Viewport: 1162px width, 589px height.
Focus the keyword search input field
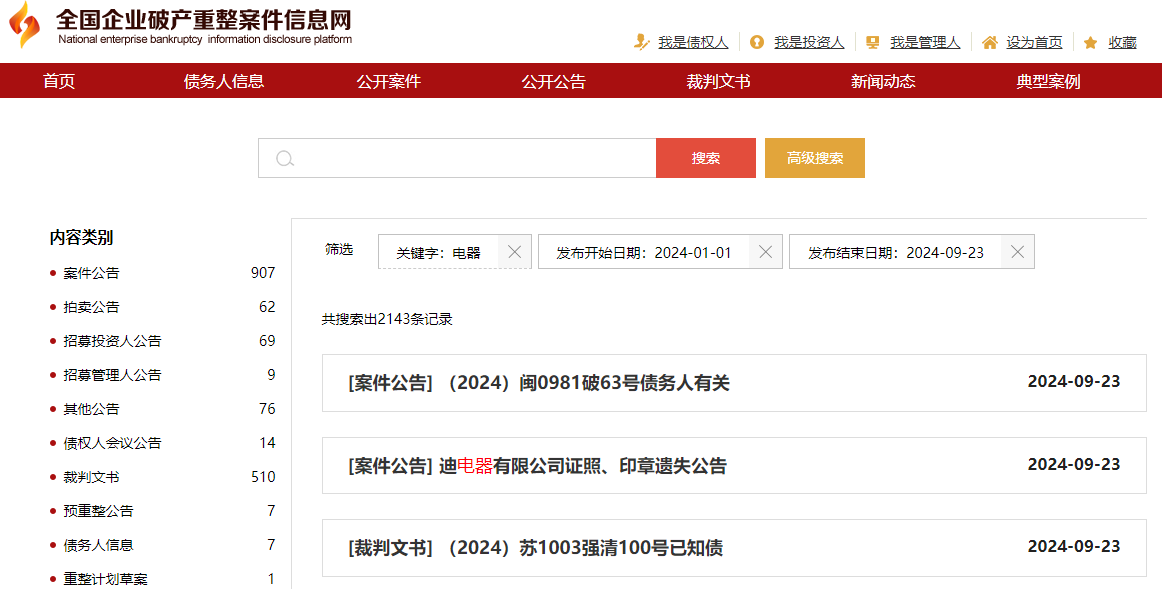[x=470, y=158]
